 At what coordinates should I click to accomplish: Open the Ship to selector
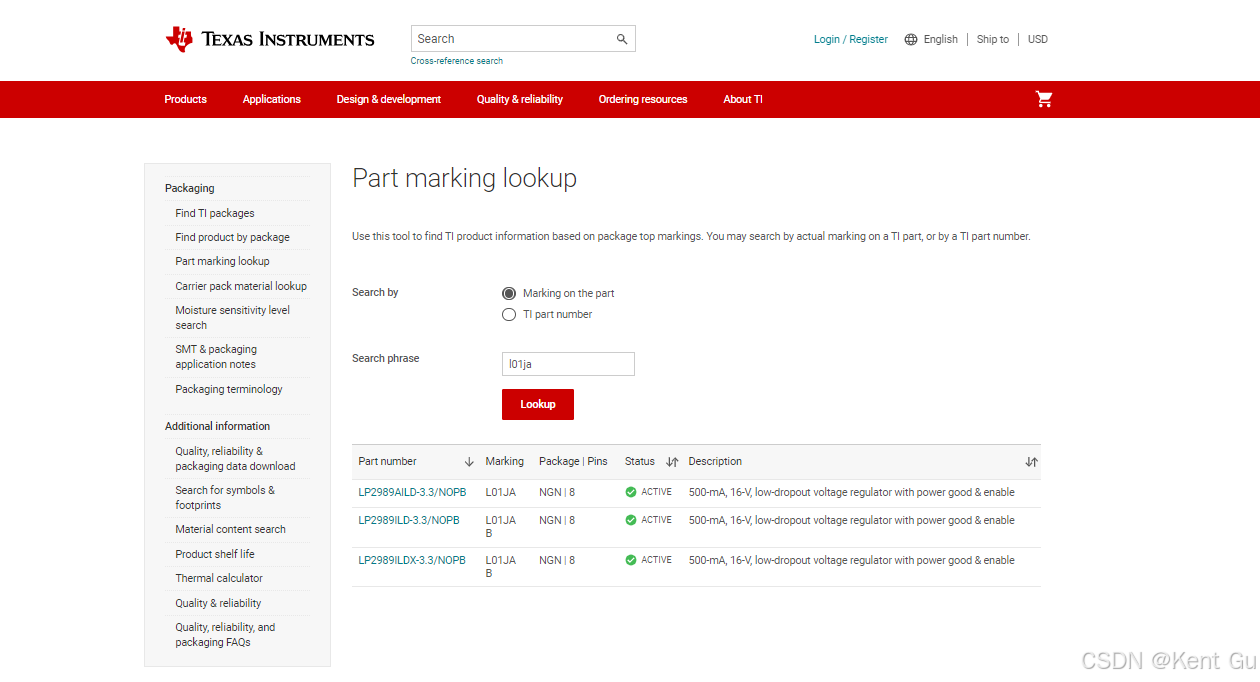tap(993, 39)
